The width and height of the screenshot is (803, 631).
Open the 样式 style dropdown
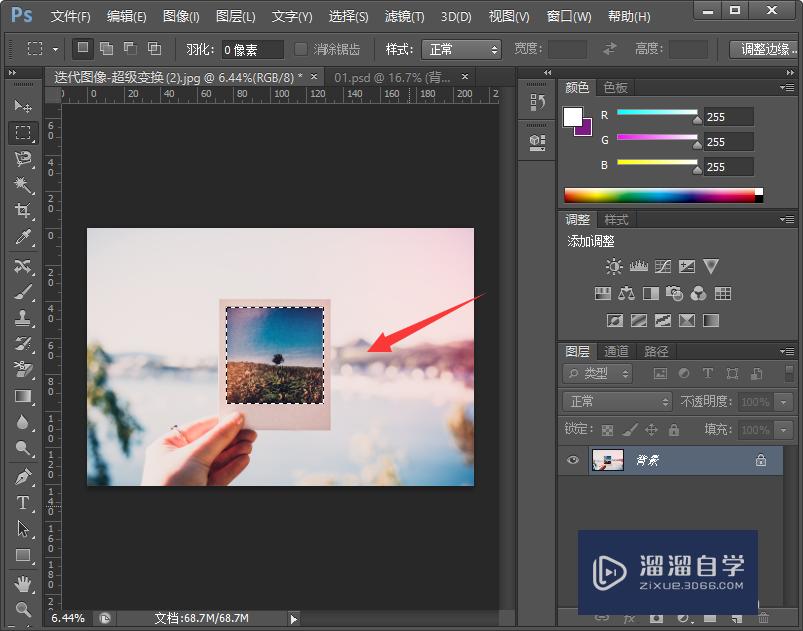point(461,49)
